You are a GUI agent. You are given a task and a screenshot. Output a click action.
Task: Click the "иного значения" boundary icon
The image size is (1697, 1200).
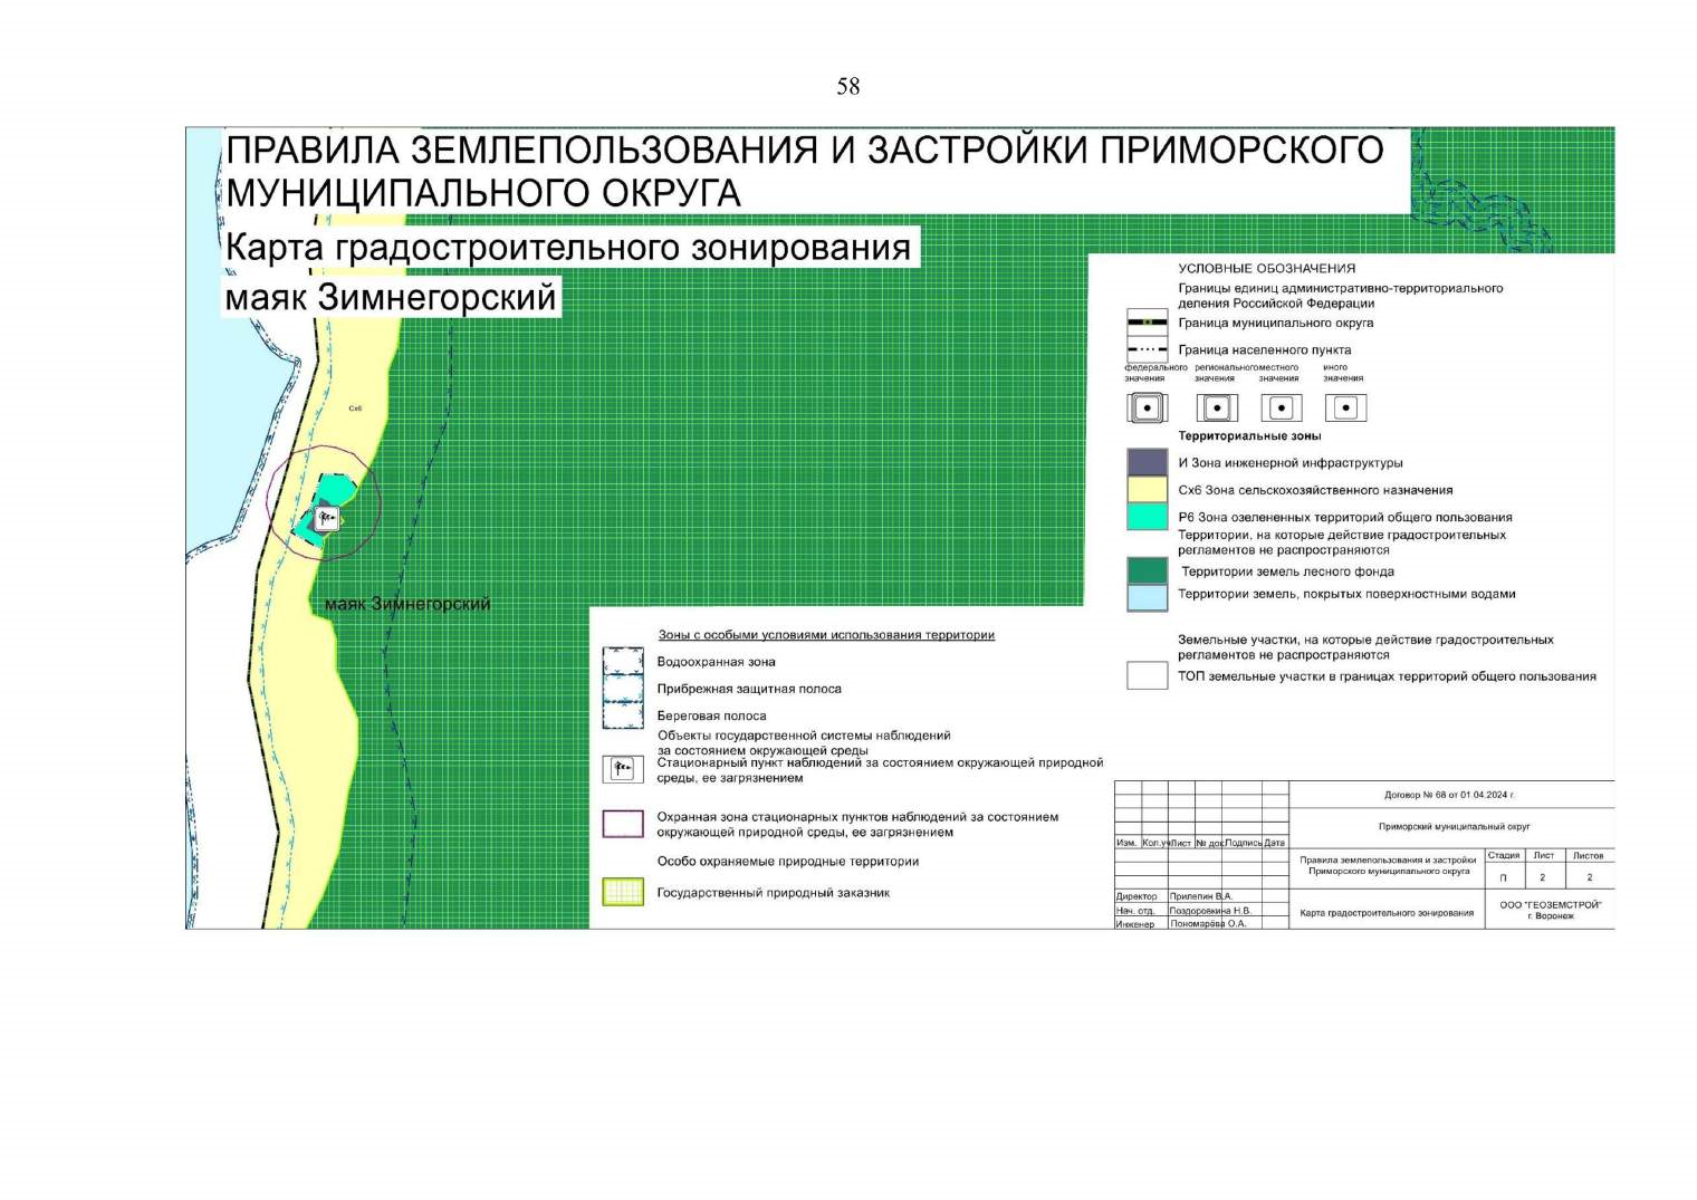1345,407
